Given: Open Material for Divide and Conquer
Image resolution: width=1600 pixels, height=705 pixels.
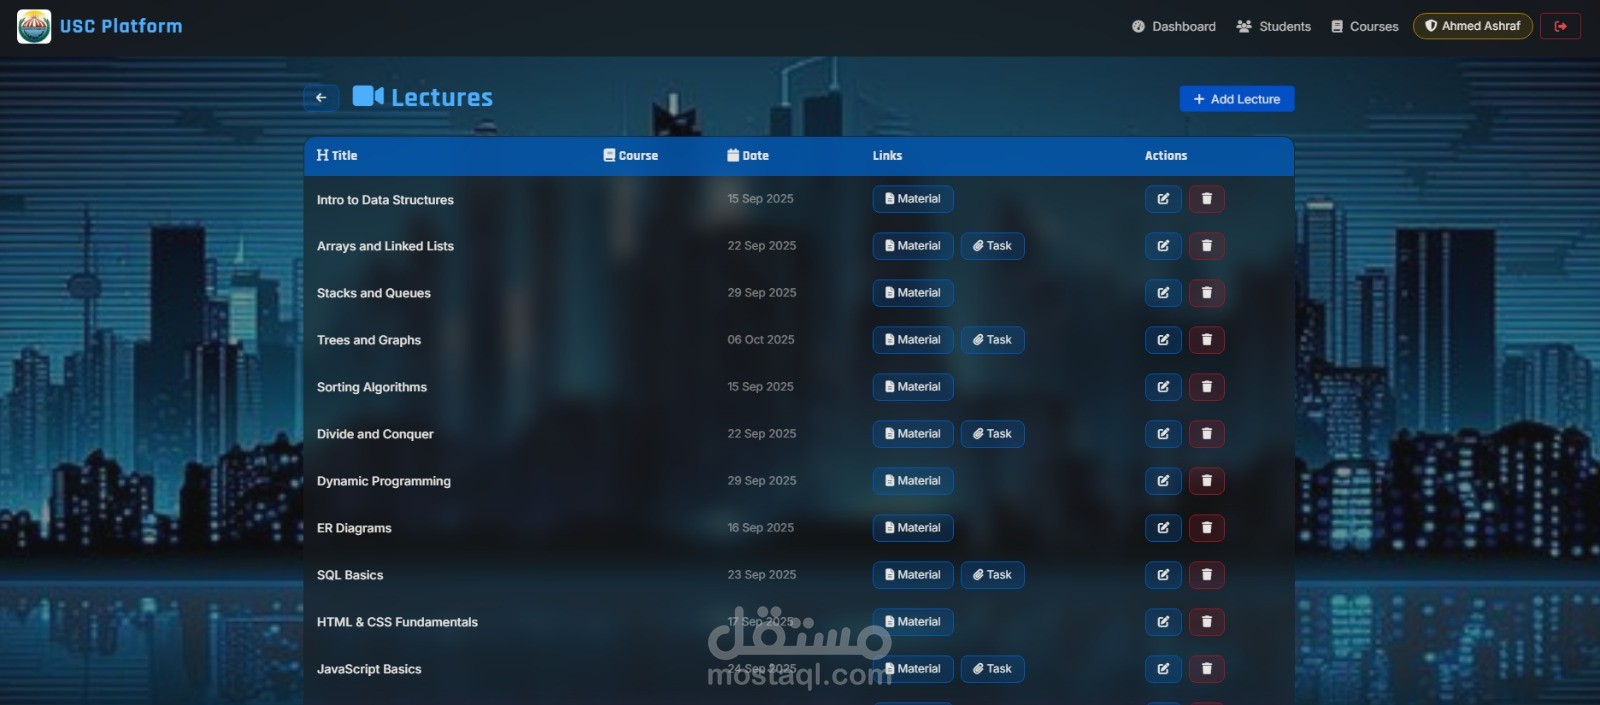Looking at the screenshot, I should pos(913,434).
